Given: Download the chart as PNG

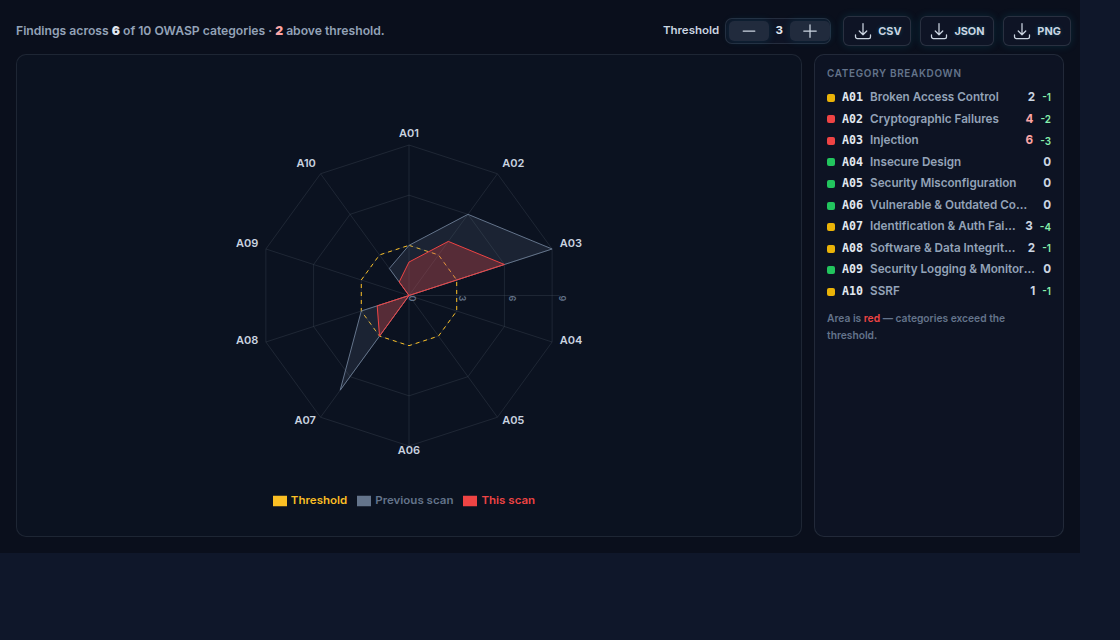Looking at the screenshot, I should click(x=1036, y=31).
